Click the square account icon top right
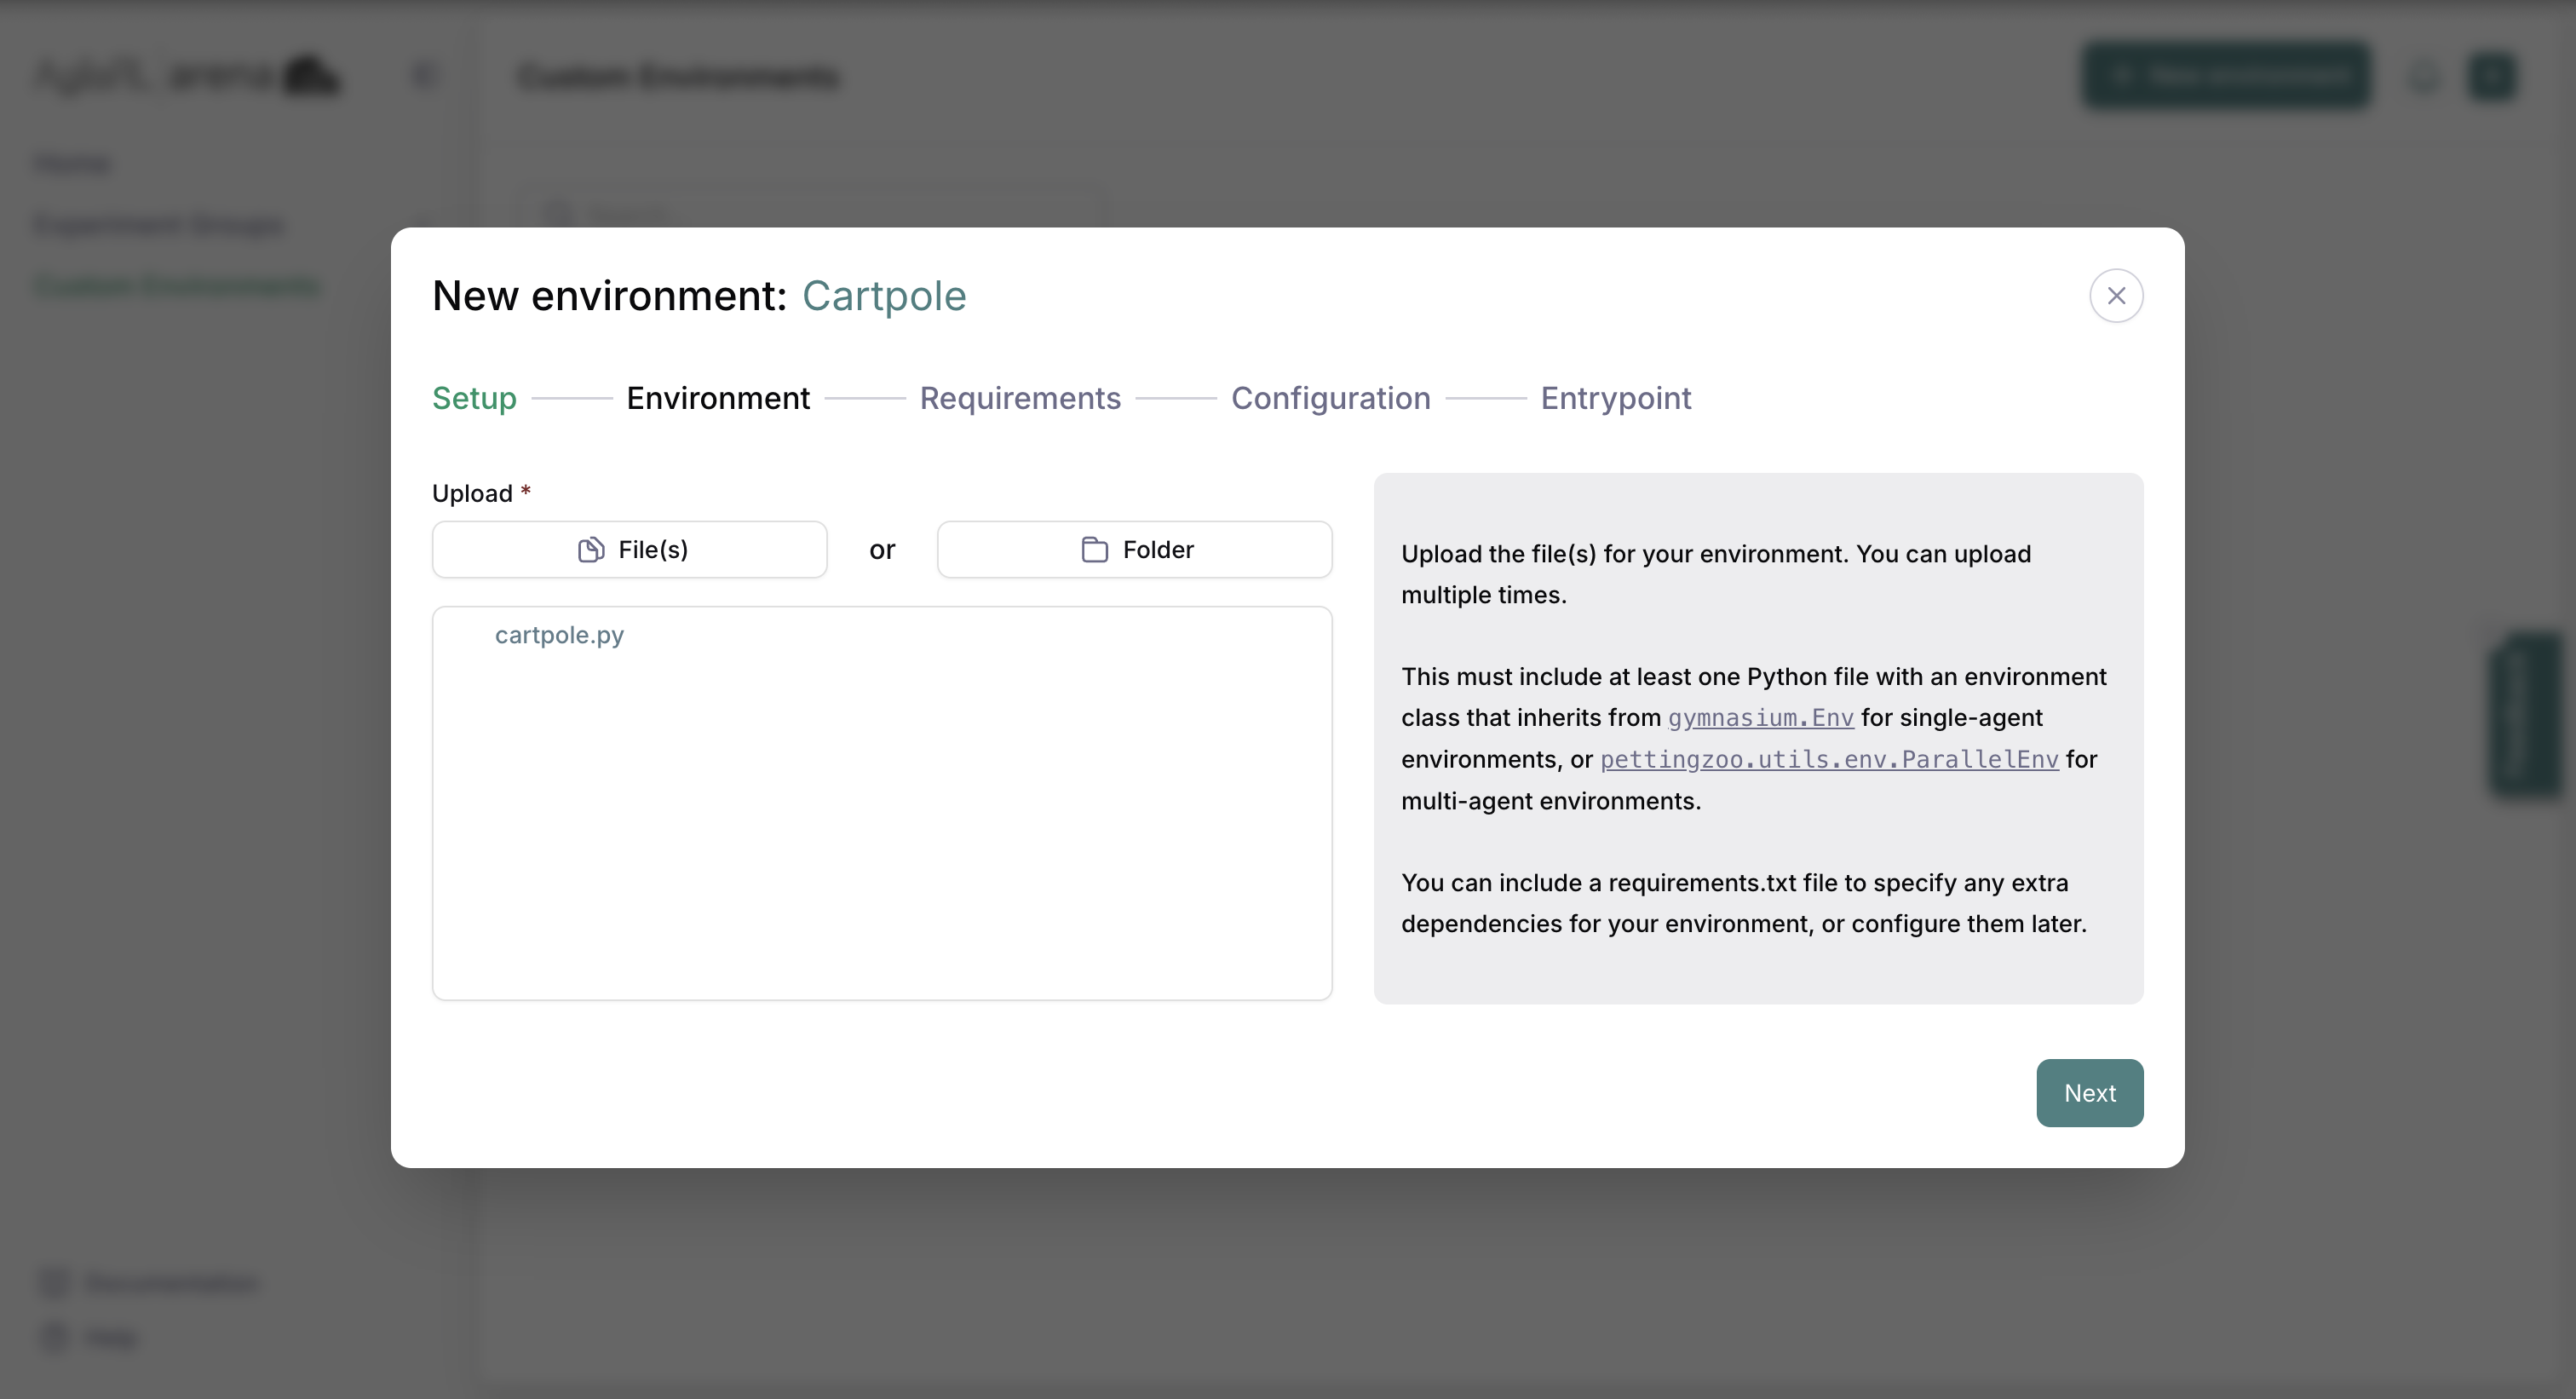This screenshot has width=2576, height=1399. (x=2492, y=75)
